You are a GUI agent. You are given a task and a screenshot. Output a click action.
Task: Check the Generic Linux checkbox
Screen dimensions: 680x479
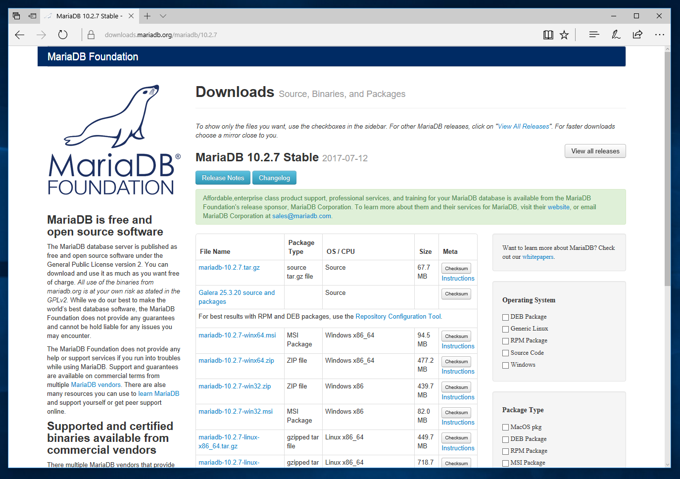point(505,329)
